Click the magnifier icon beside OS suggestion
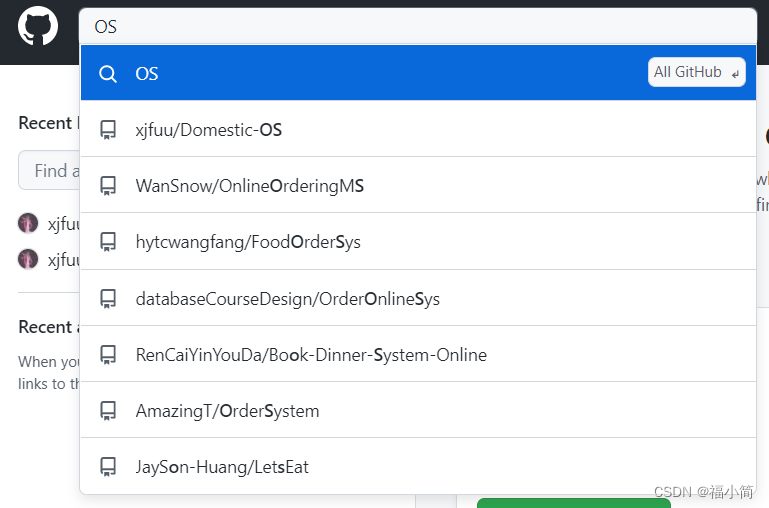Screen dimensions: 769x508 (x=108, y=74)
